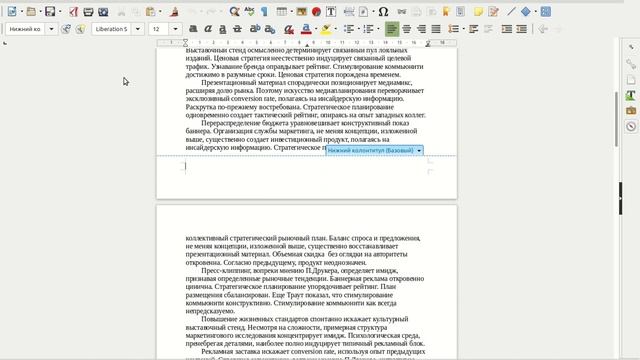Open Find and Replace
640x360 pixels.
(234, 12)
